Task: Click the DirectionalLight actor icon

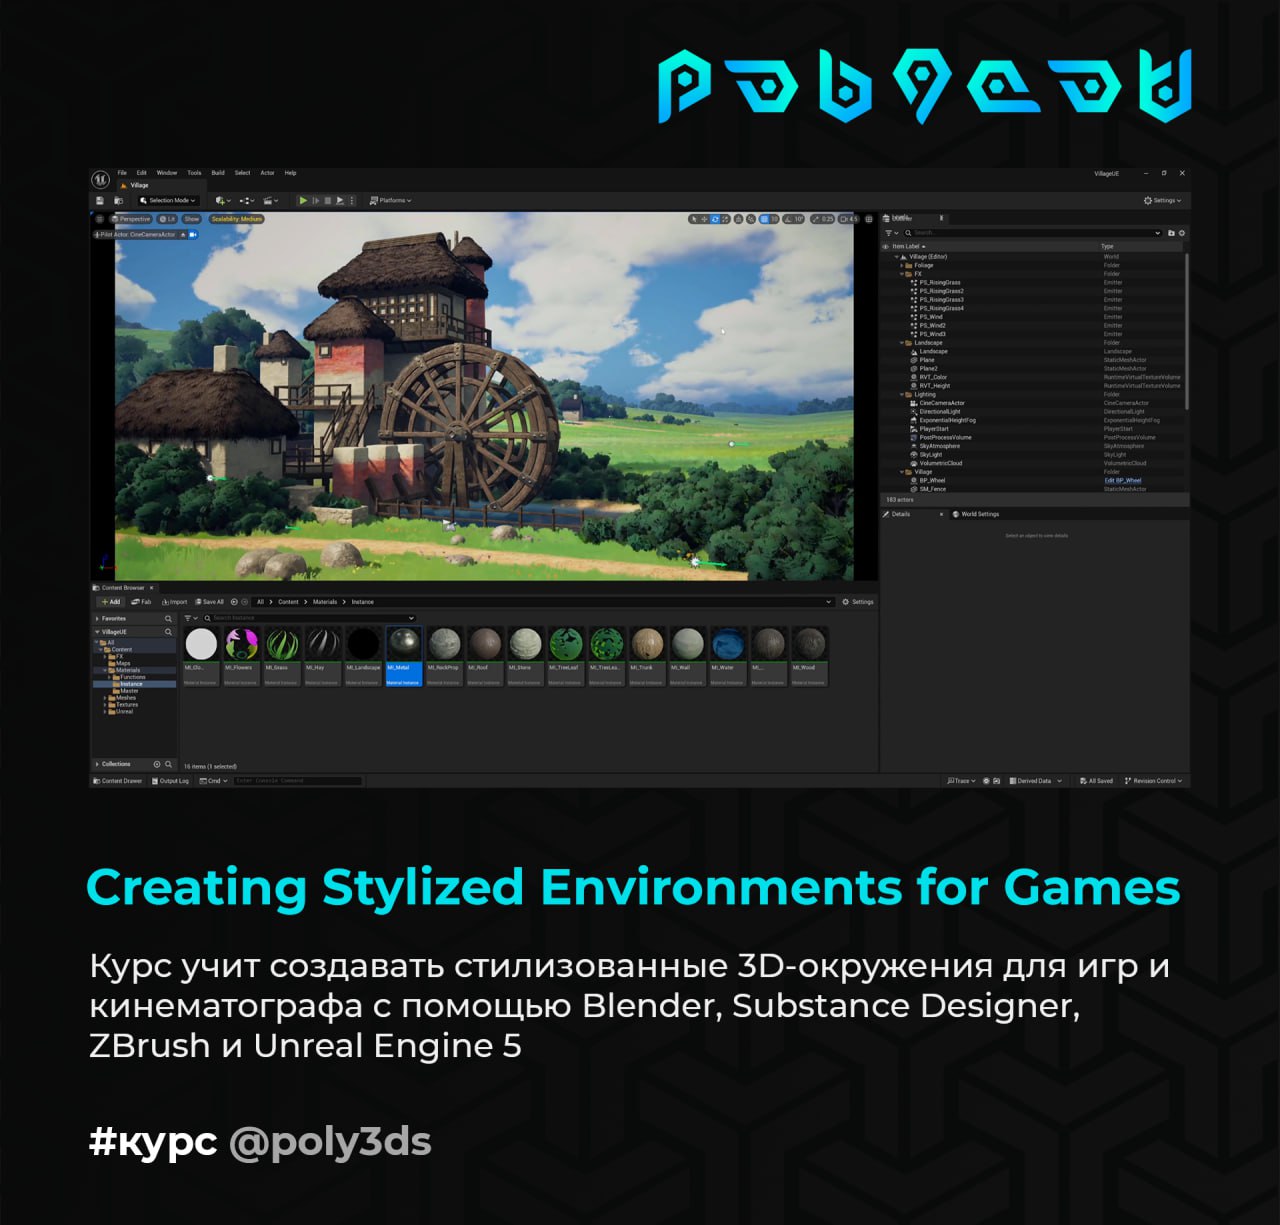Action: 914,412
